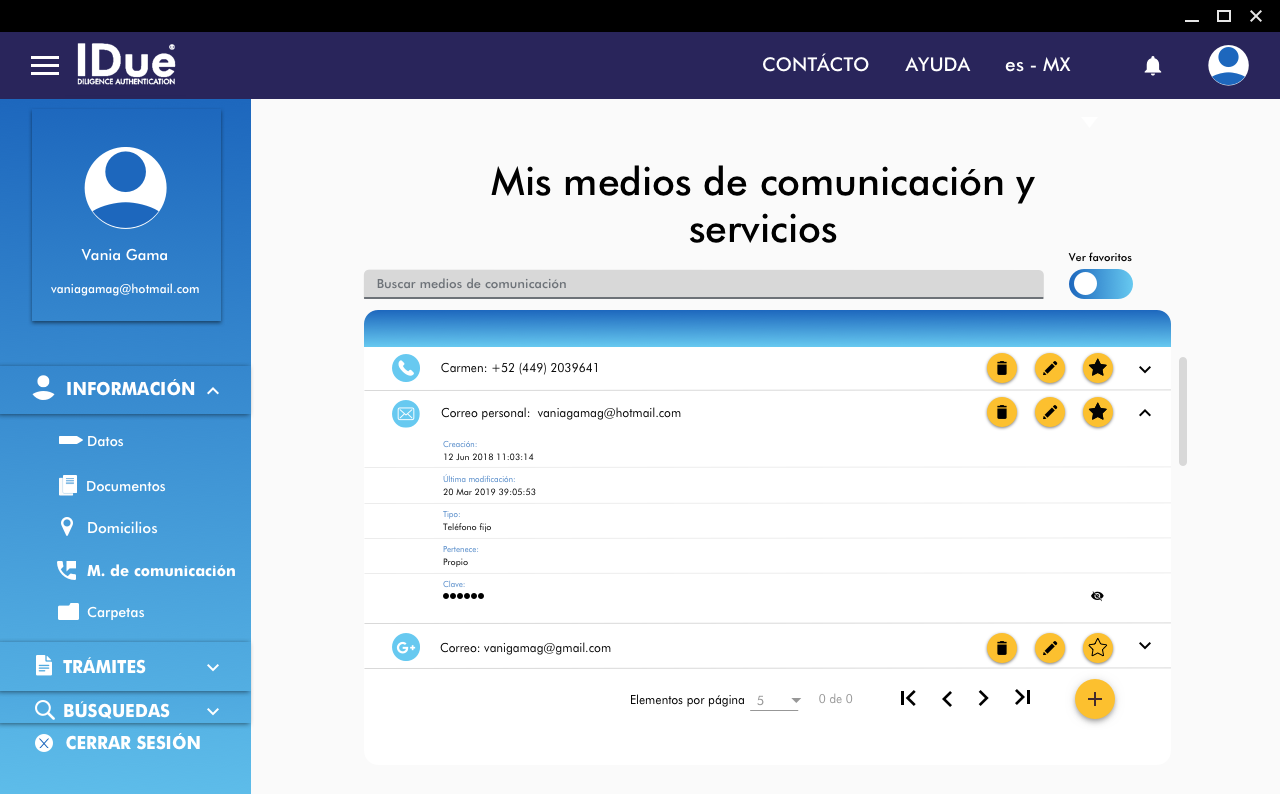Open Elementos por página dropdown
Screen dimensions: 1280x794
pyautogui.click(x=777, y=700)
